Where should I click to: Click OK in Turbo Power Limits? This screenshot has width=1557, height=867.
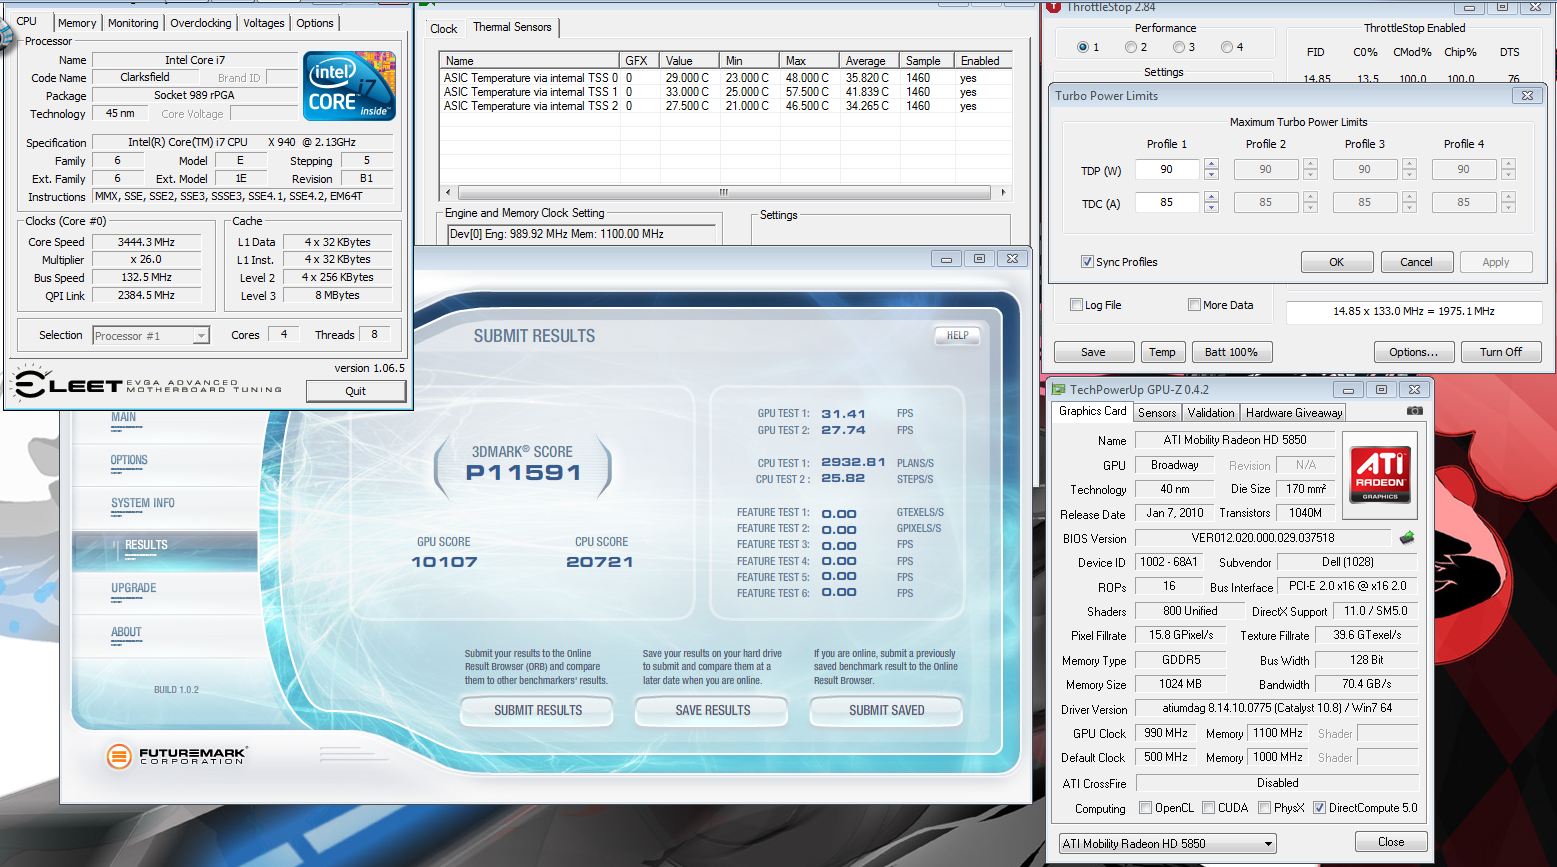pos(1336,262)
